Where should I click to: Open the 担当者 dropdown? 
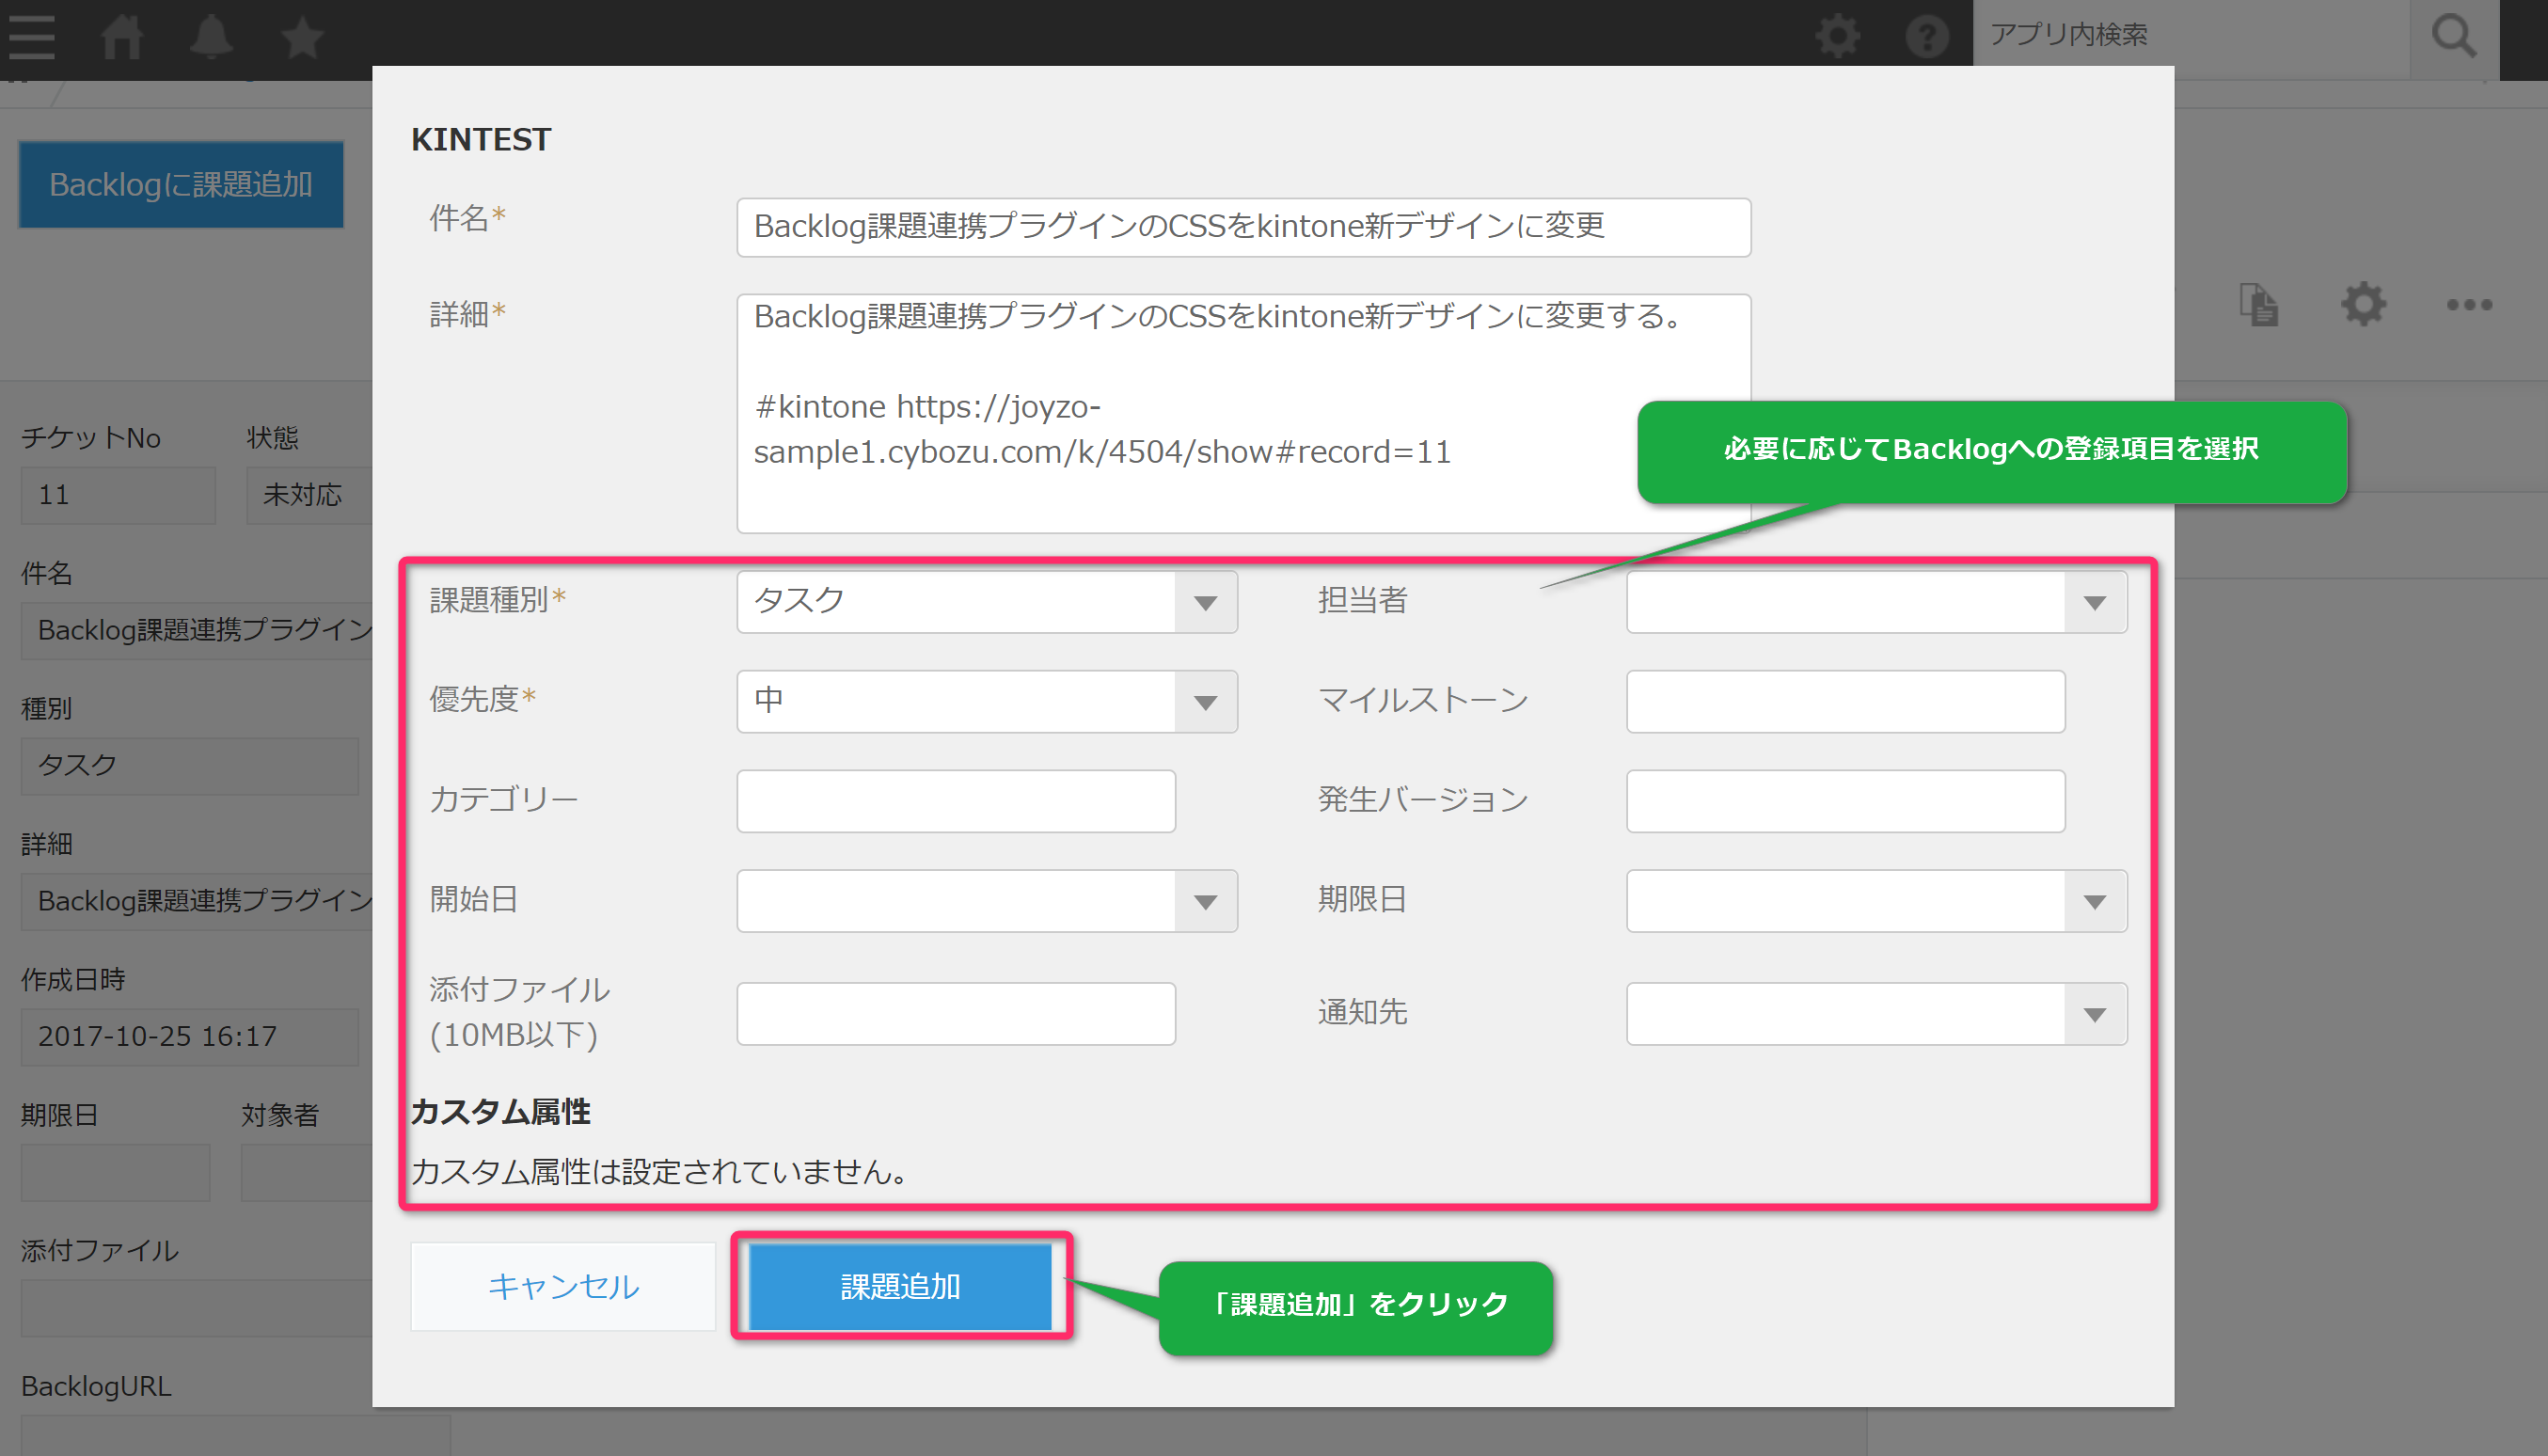point(1876,601)
